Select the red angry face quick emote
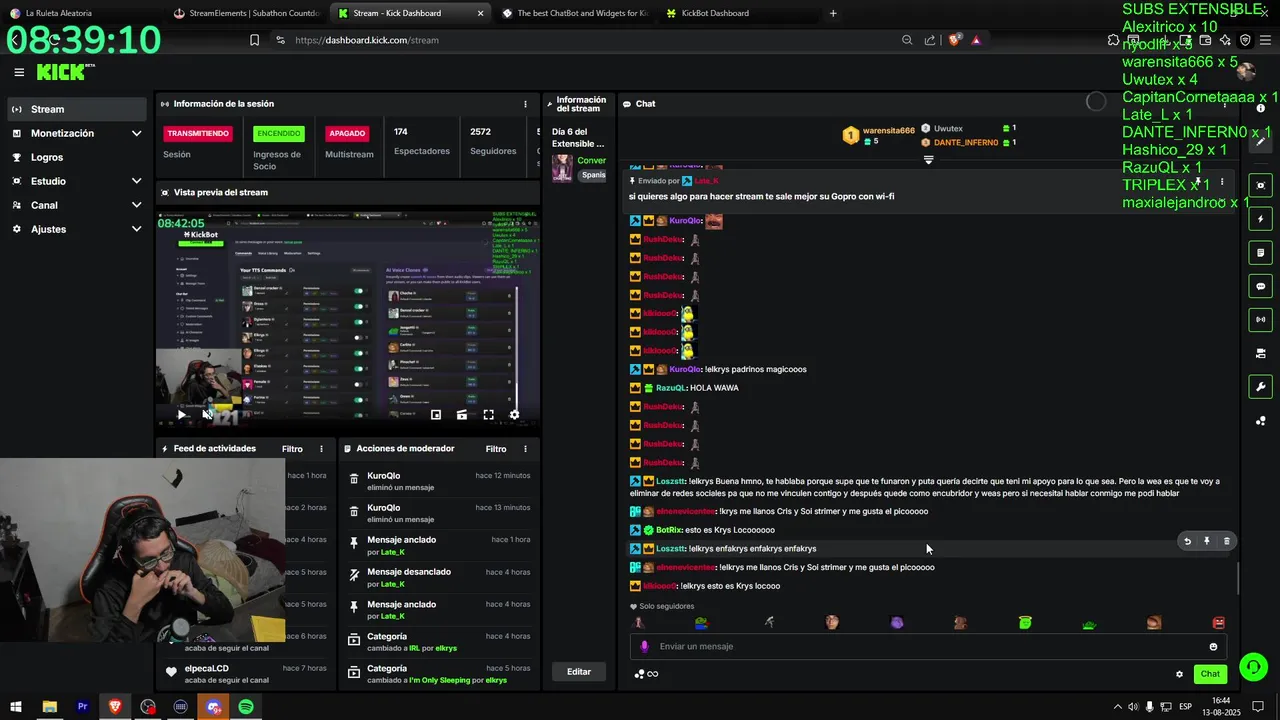The width and height of the screenshot is (1280, 720). (1218, 622)
